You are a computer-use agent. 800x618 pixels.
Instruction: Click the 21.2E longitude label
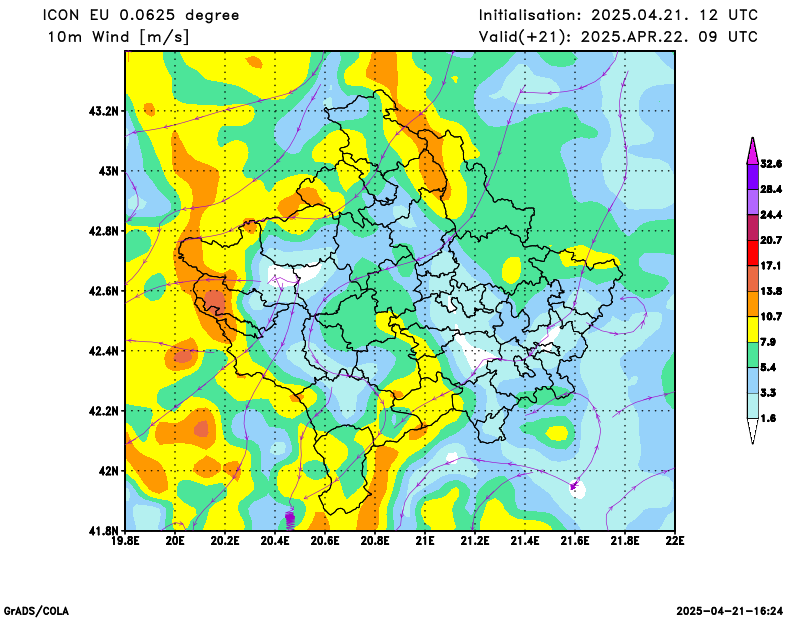tap(475, 540)
